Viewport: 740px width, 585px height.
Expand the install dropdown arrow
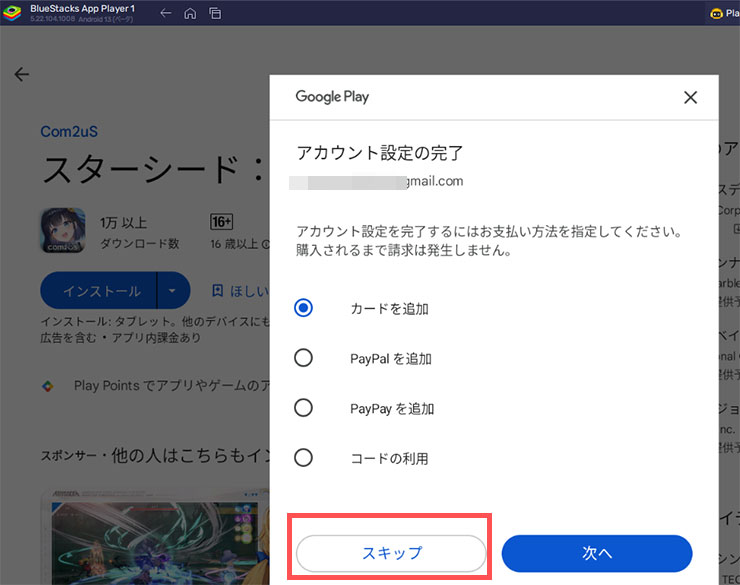point(173,291)
